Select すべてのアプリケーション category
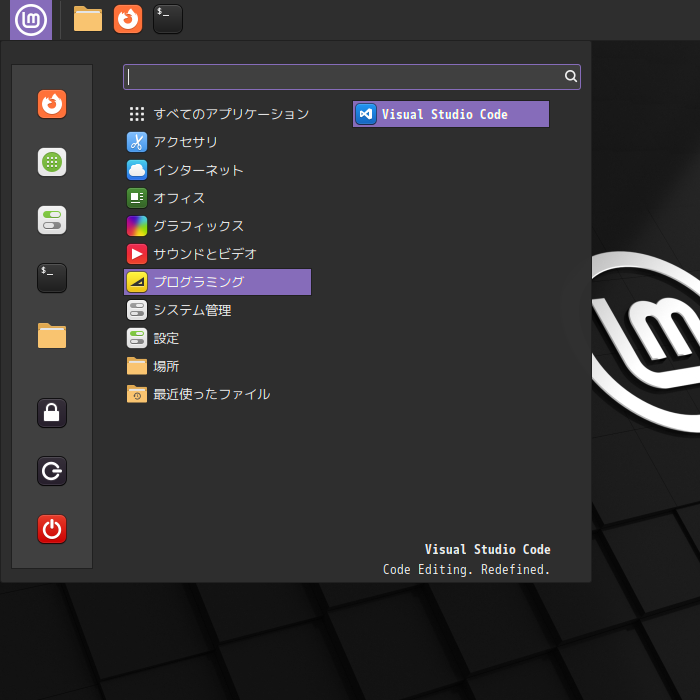Screen dimensions: 700x700 217,114
